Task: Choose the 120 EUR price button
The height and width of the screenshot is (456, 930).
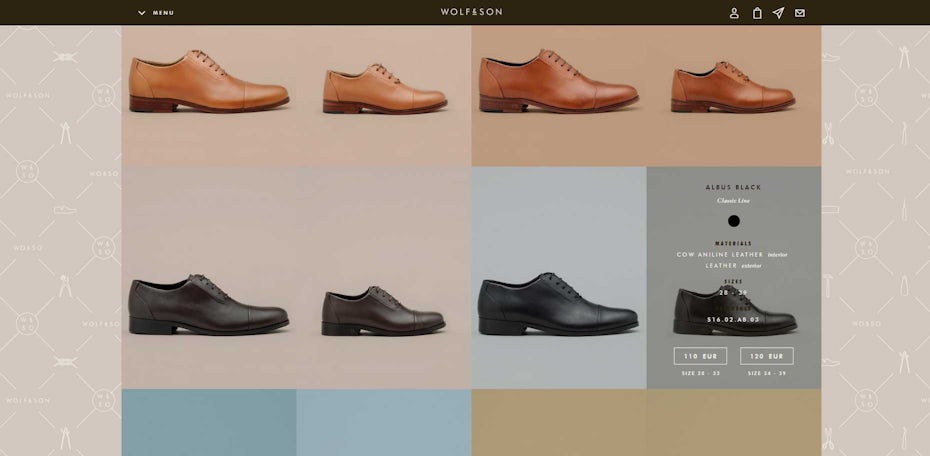Action: (x=766, y=356)
